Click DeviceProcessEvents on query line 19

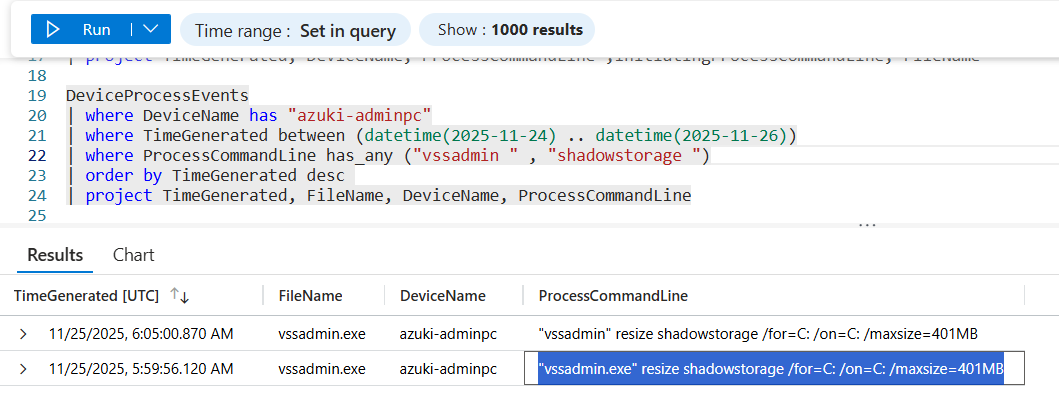click(x=157, y=95)
